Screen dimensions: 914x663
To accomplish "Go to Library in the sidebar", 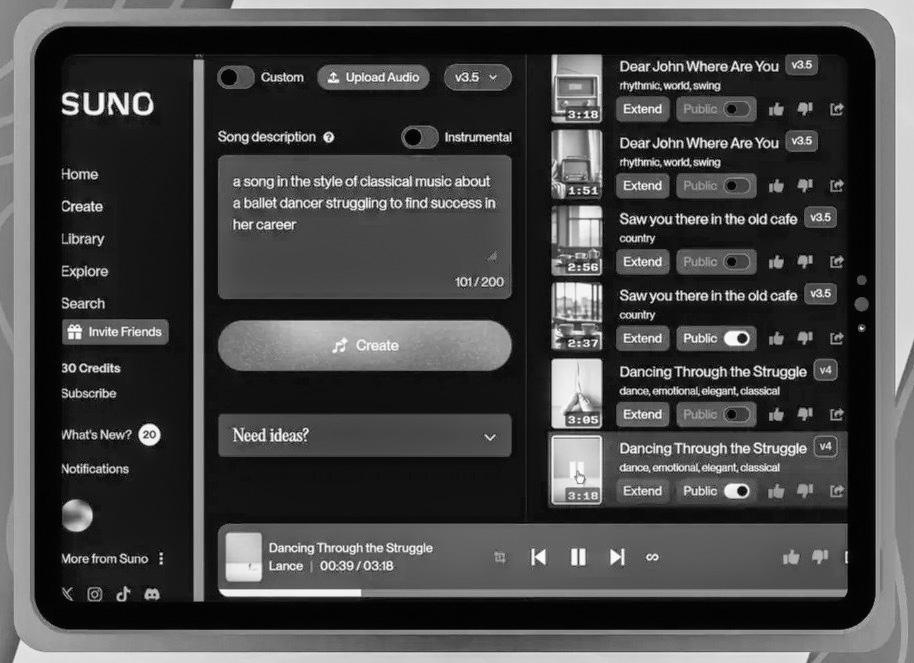I will (82, 239).
